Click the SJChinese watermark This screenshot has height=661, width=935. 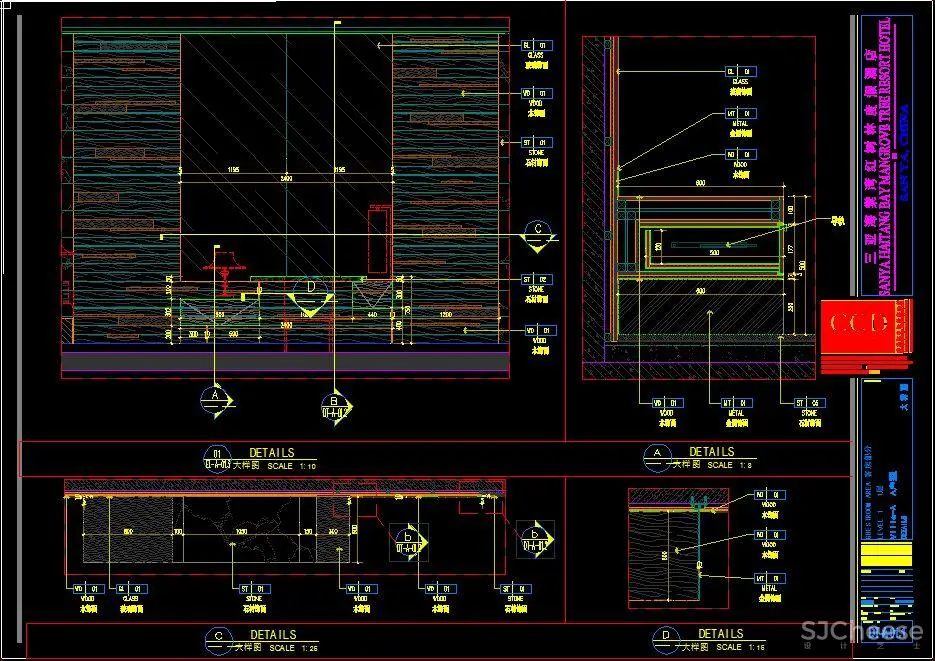pos(860,632)
